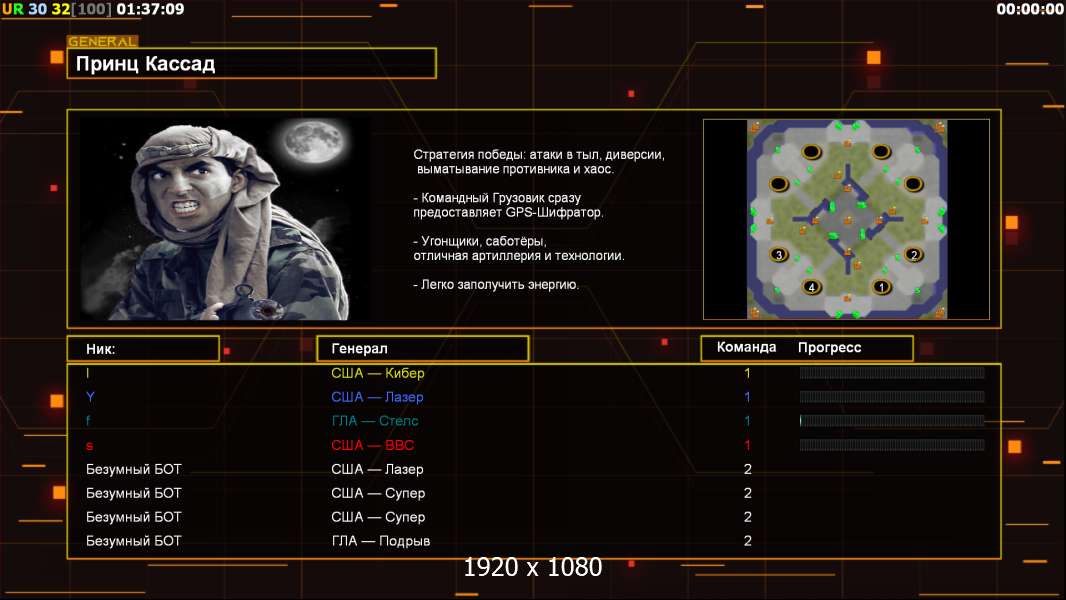Viewport: 1066px width, 600px height.
Task: Click the loading progress bar for 'США — ВВС'
Action: (x=892, y=445)
